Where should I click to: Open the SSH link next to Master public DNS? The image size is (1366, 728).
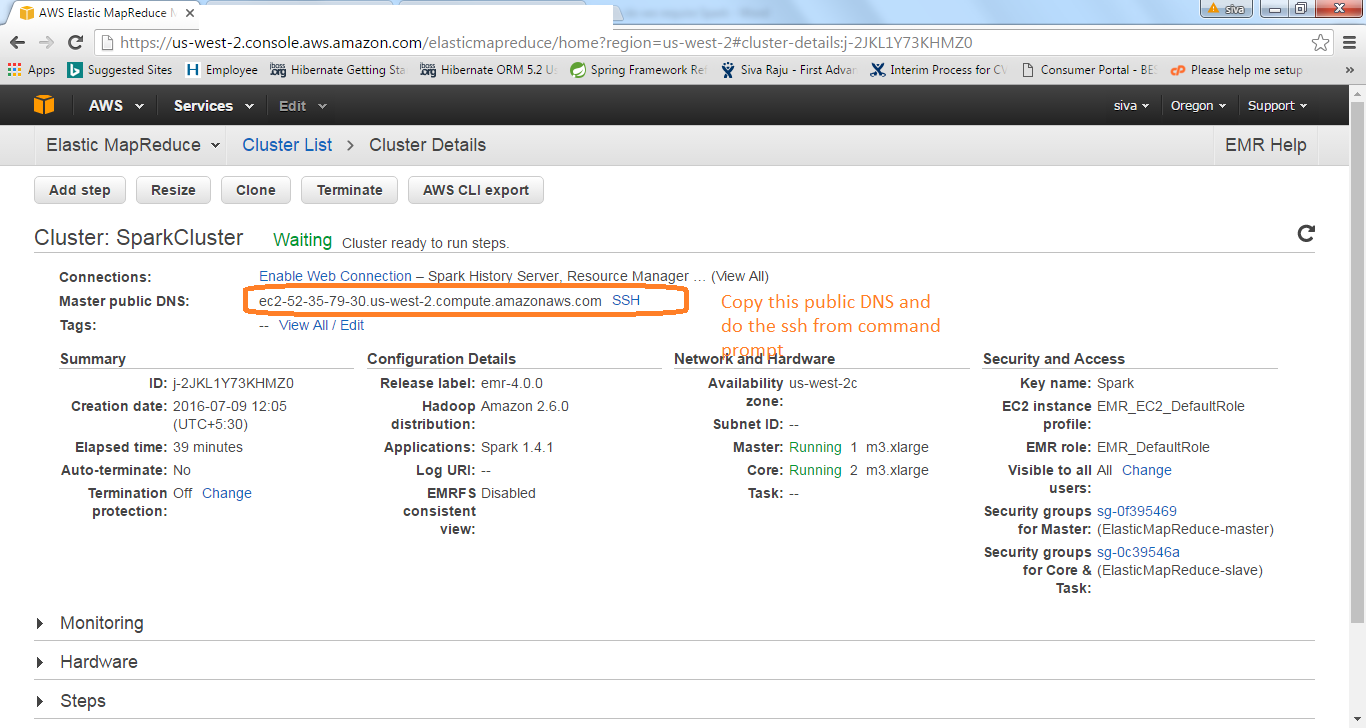625,299
